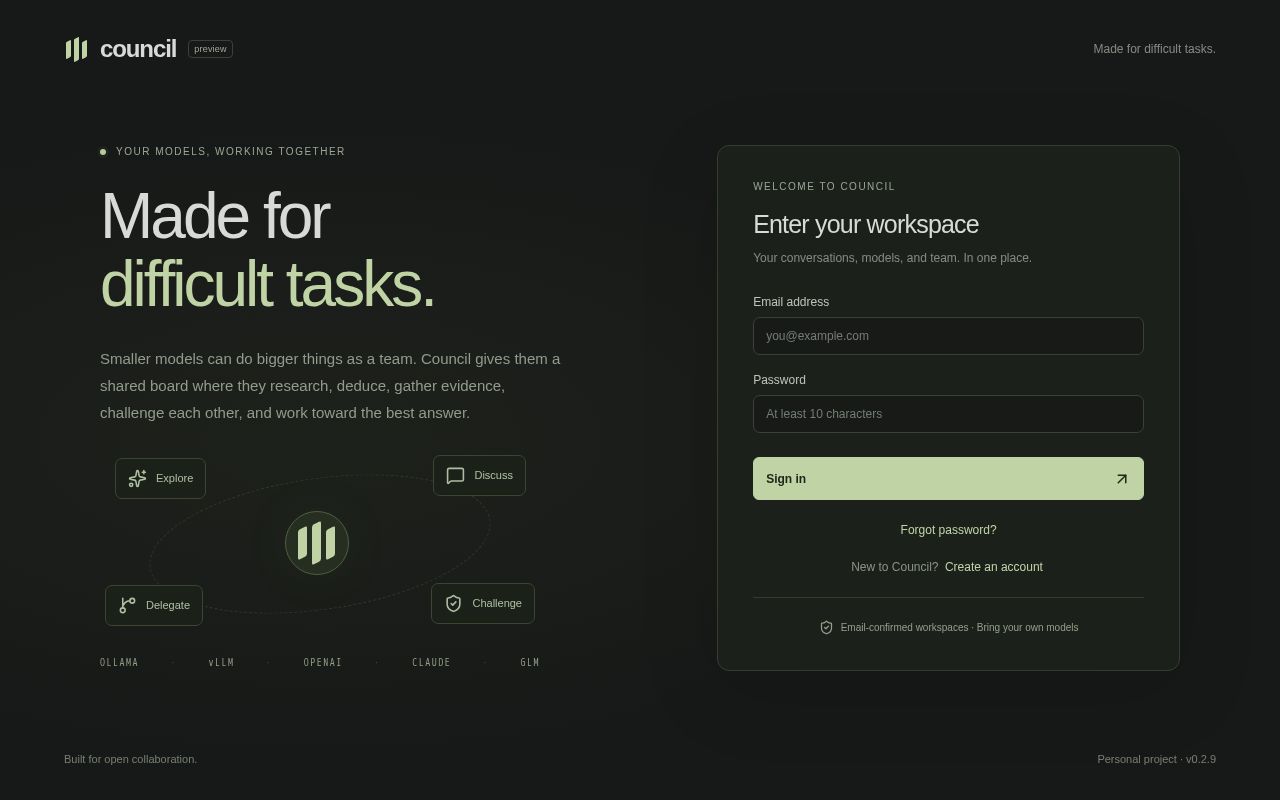The image size is (1280, 800).
Task: Click the Explore label text
Action: point(175,478)
